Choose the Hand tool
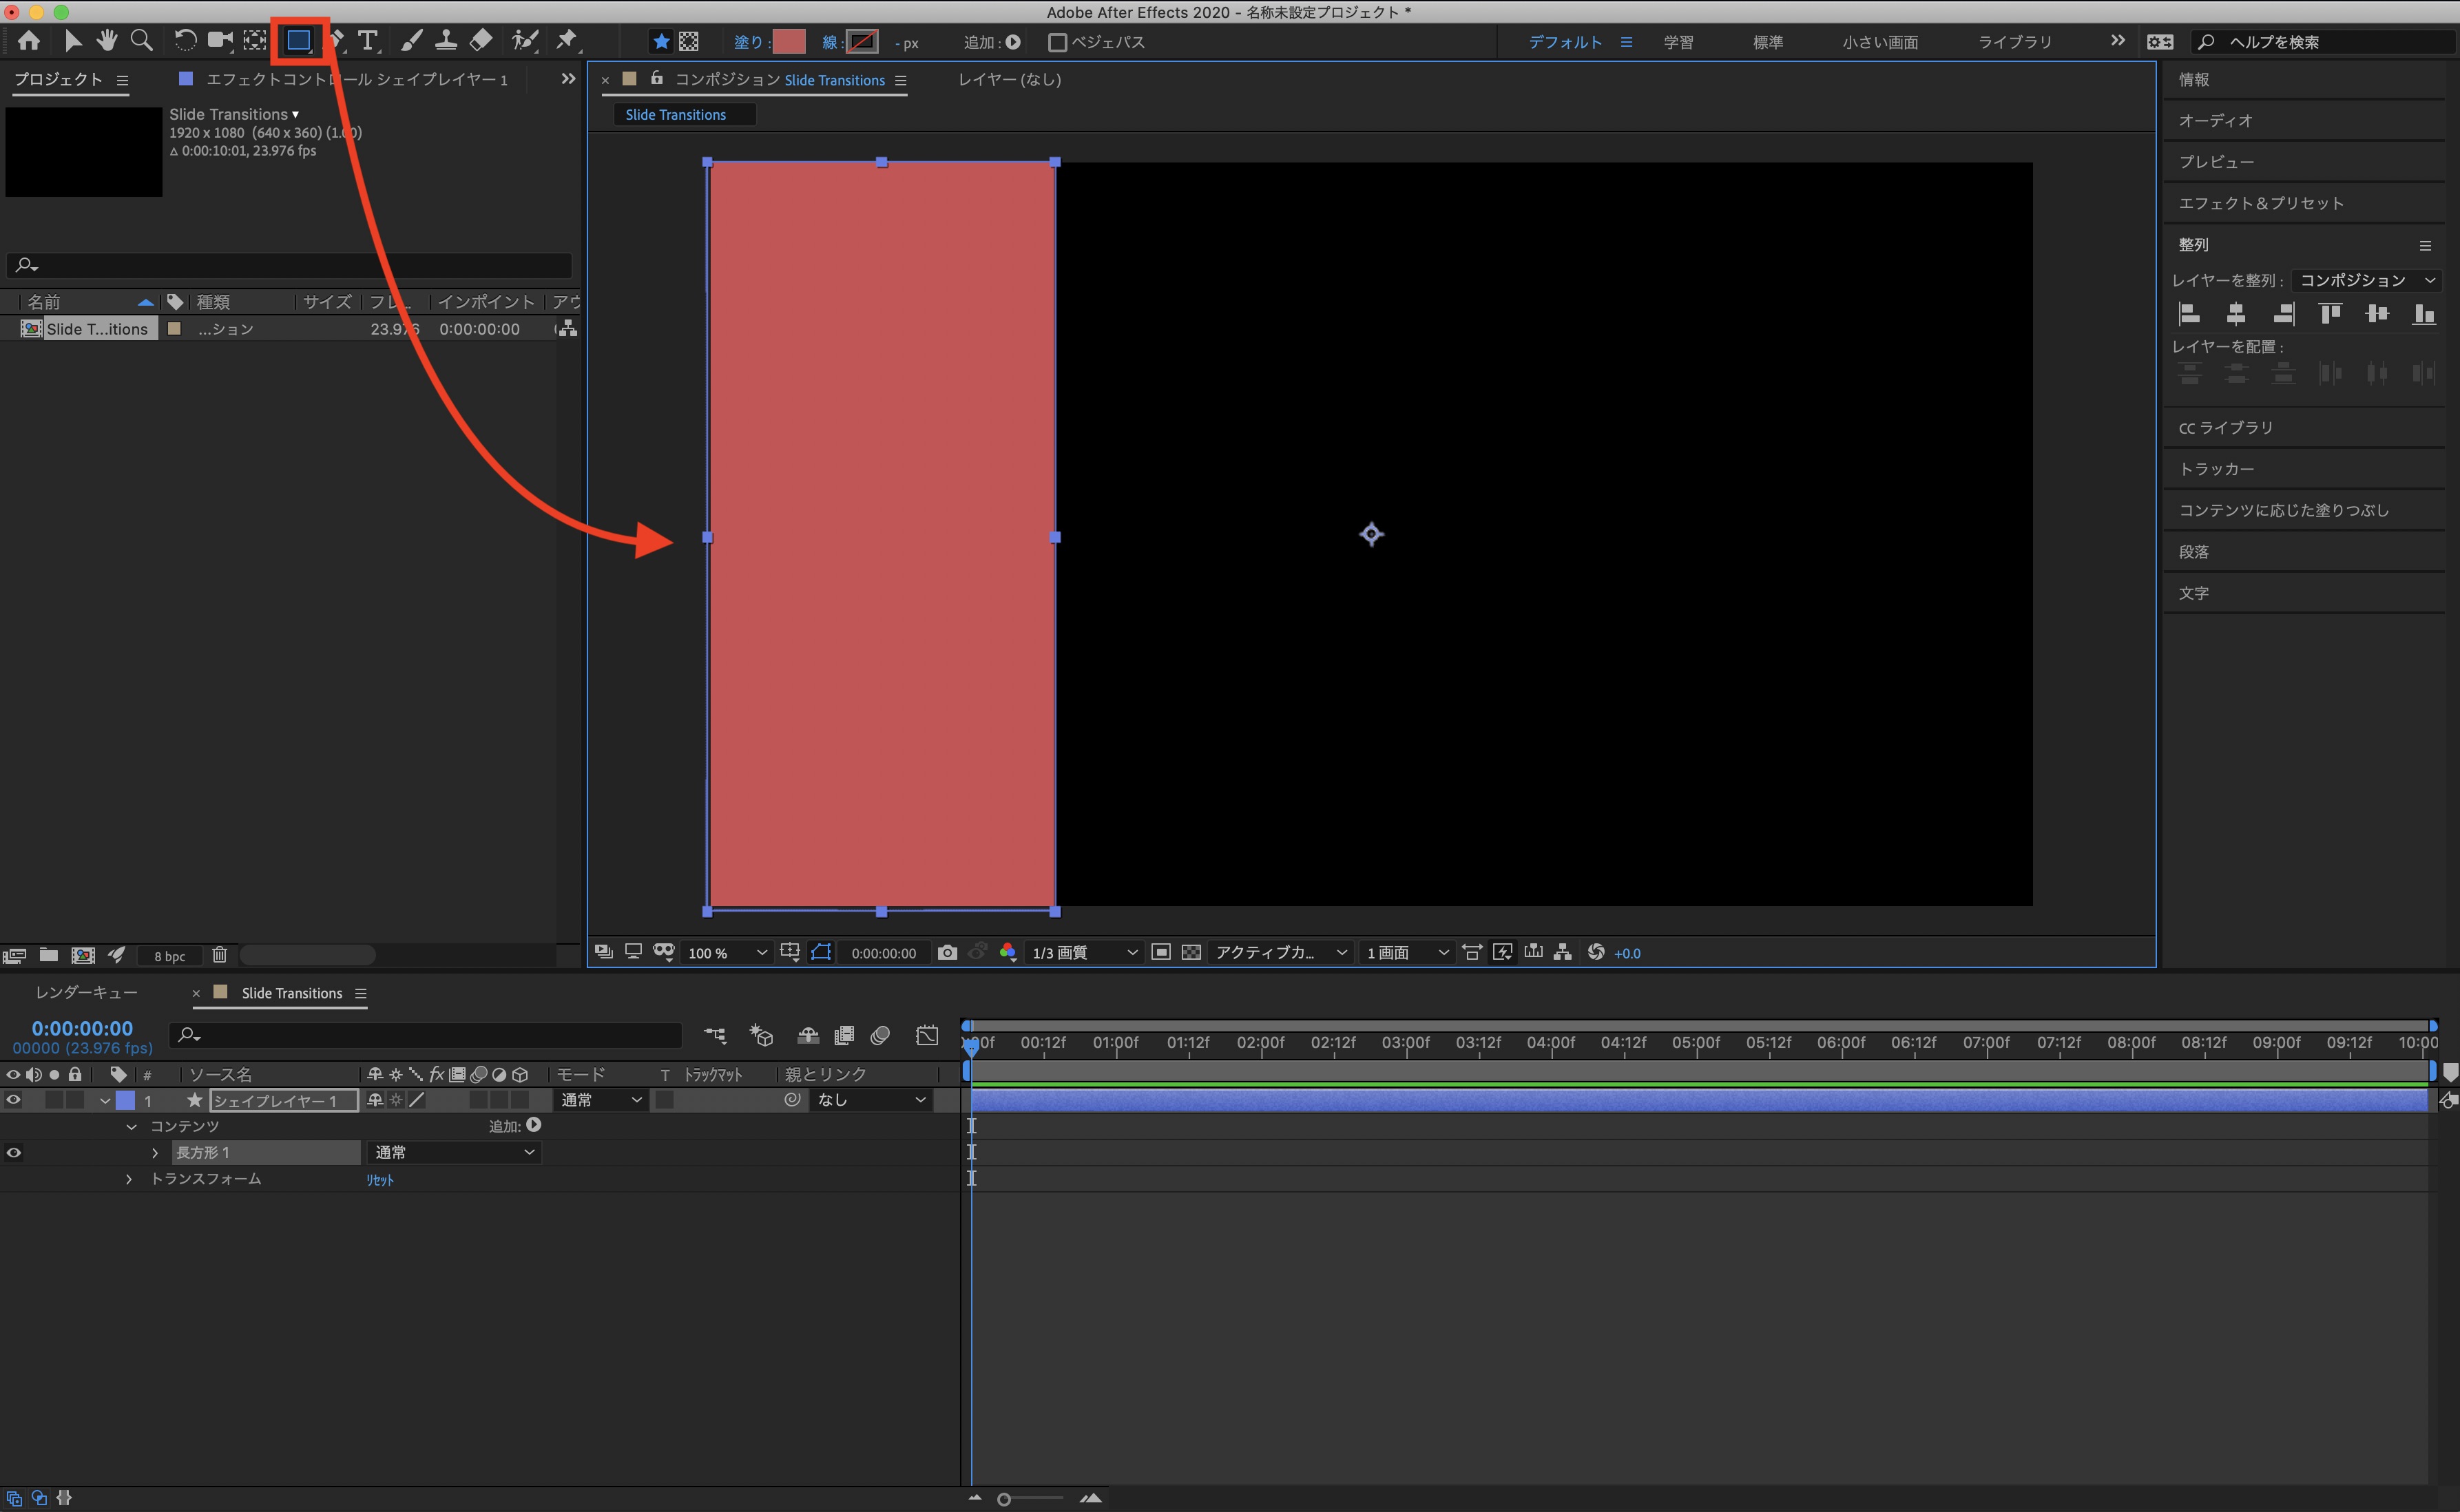The width and height of the screenshot is (2460, 1512). pyautogui.click(x=107, y=41)
